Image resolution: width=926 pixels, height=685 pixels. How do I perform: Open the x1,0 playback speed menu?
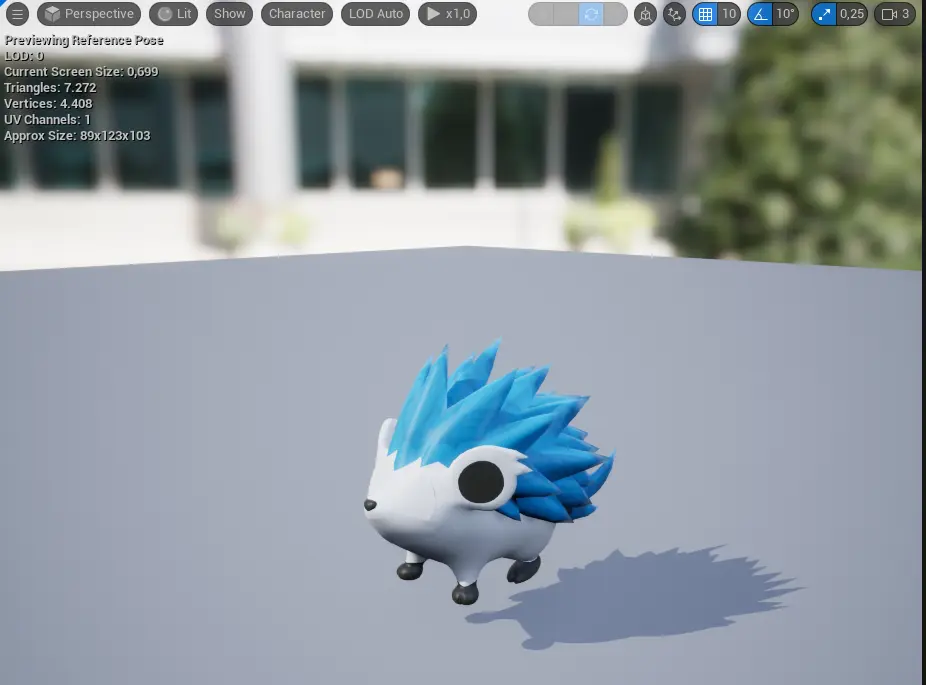pyautogui.click(x=448, y=14)
